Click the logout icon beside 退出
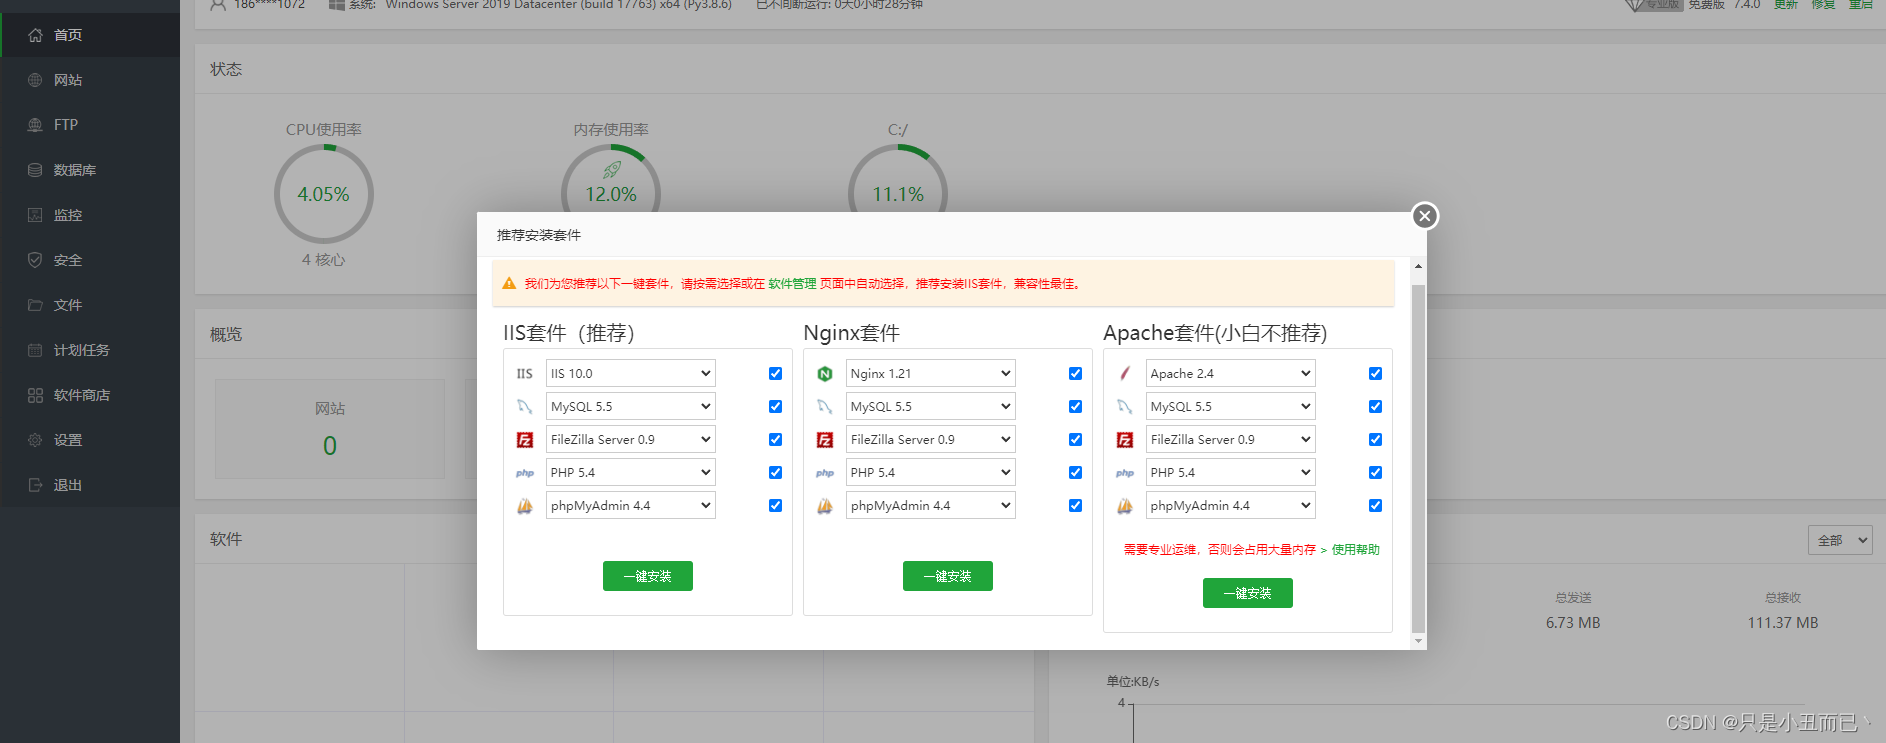This screenshot has height=743, width=1886. point(35,485)
